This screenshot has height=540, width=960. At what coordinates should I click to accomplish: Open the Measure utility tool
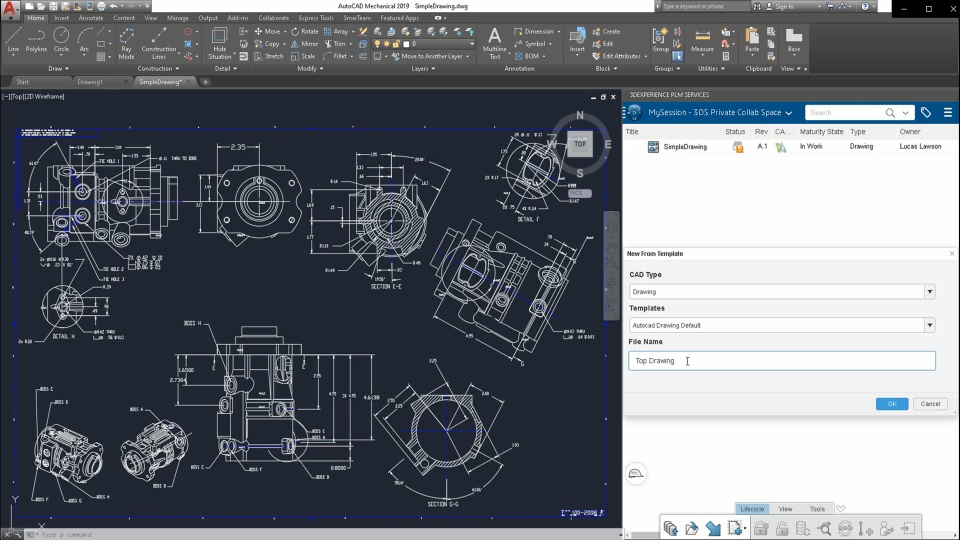tap(702, 38)
